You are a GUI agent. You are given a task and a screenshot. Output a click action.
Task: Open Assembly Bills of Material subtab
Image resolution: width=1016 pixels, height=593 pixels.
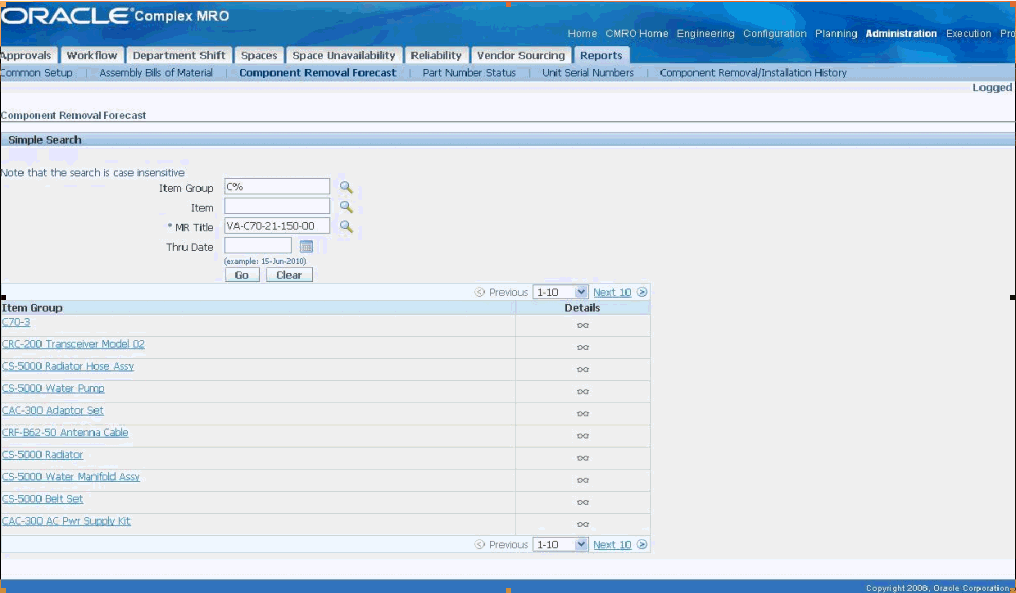(x=156, y=73)
